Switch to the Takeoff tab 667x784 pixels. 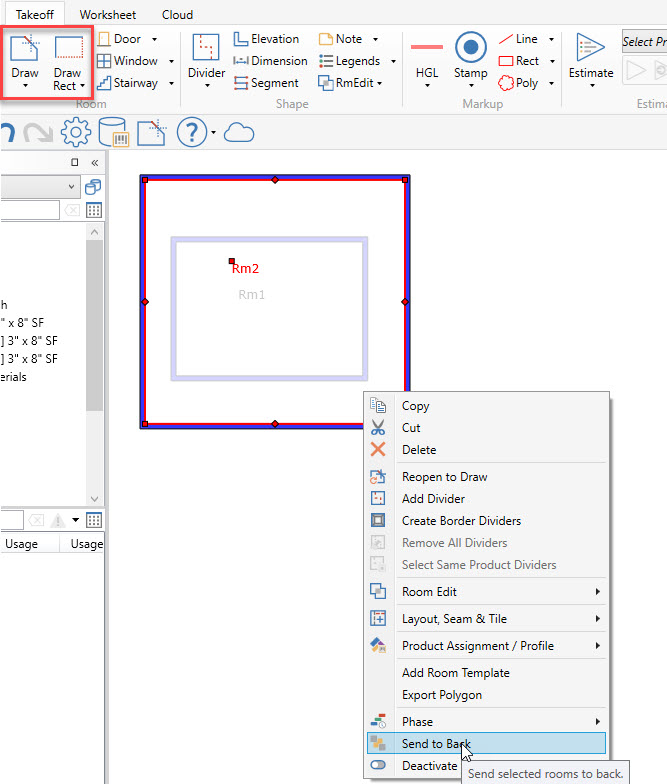(x=34, y=14)
